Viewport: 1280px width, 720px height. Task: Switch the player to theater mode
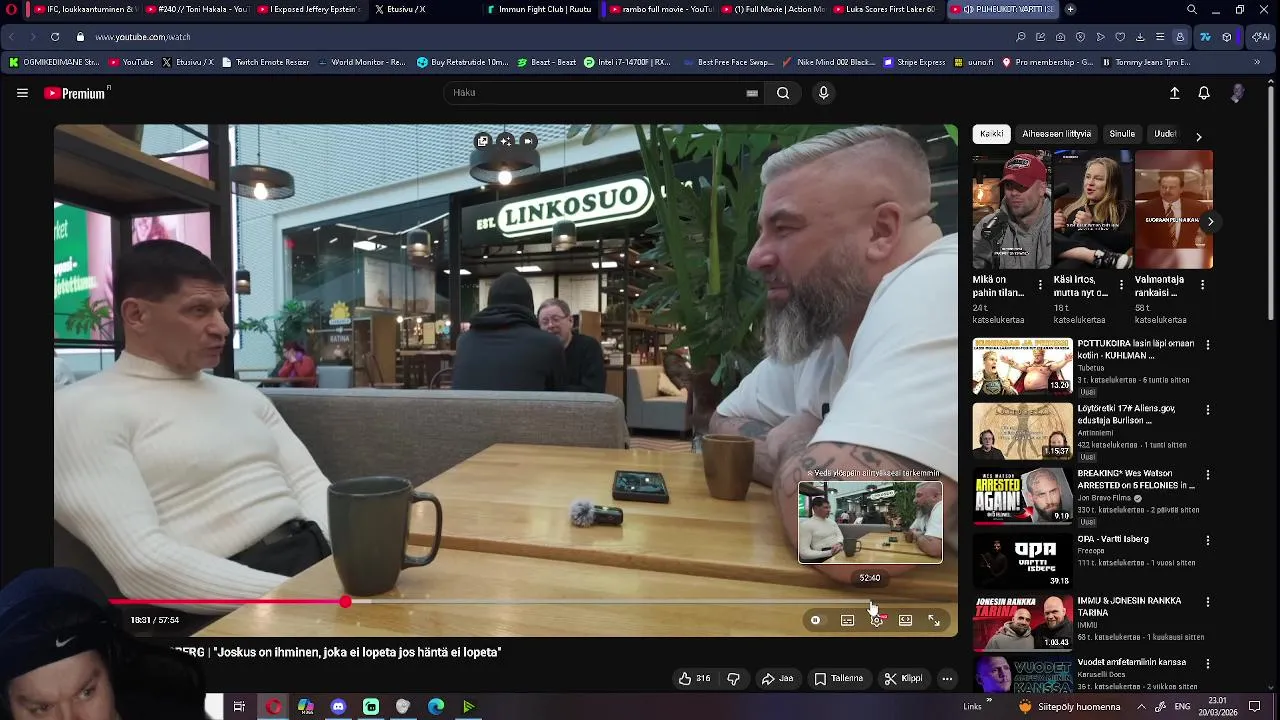pyautogui.click(x=905, y=621)
